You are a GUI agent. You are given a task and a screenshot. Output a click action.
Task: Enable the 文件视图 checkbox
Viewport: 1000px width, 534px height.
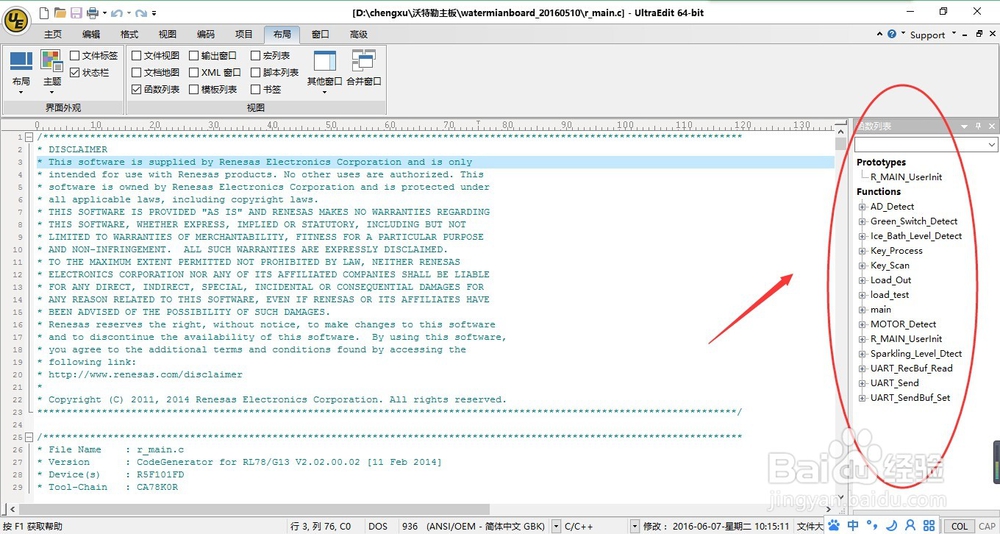pyautogui.click(x=136, y=56)
